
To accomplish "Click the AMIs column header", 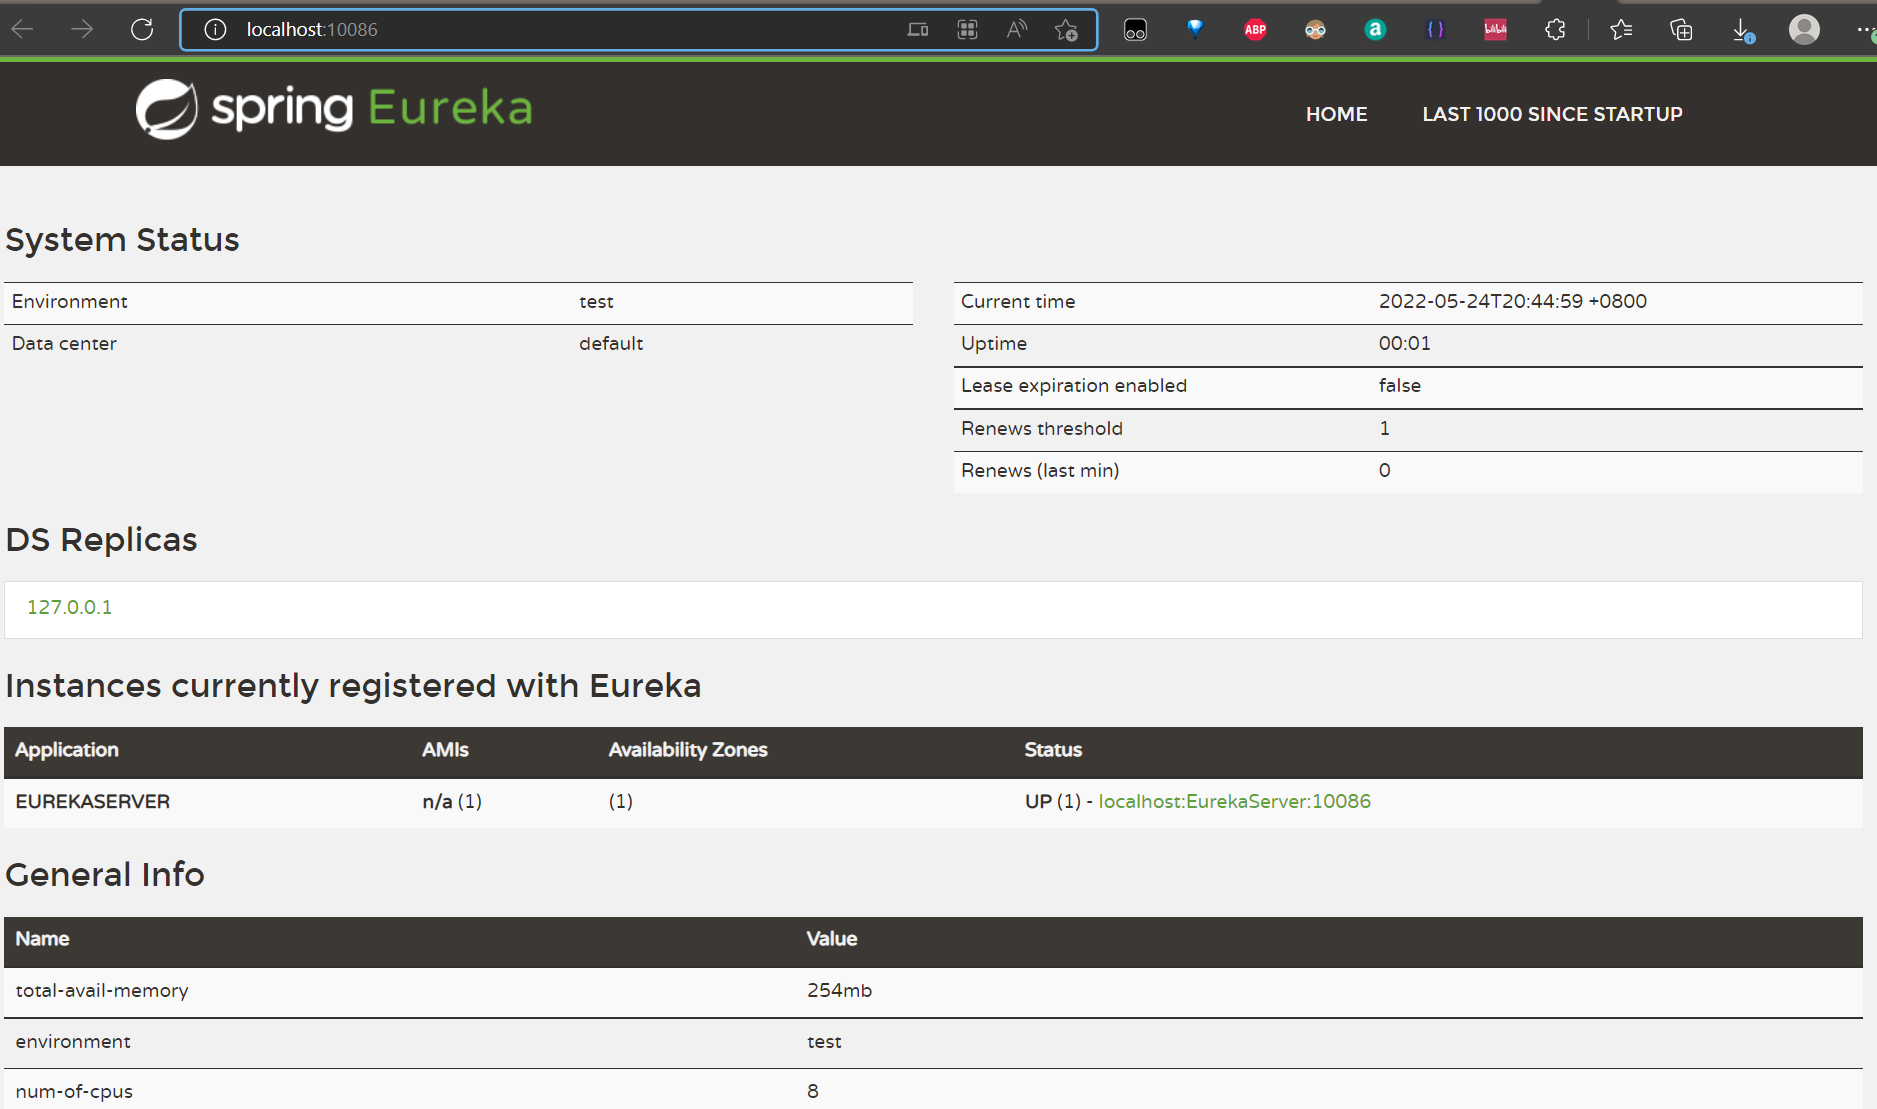I will [445, 749].
